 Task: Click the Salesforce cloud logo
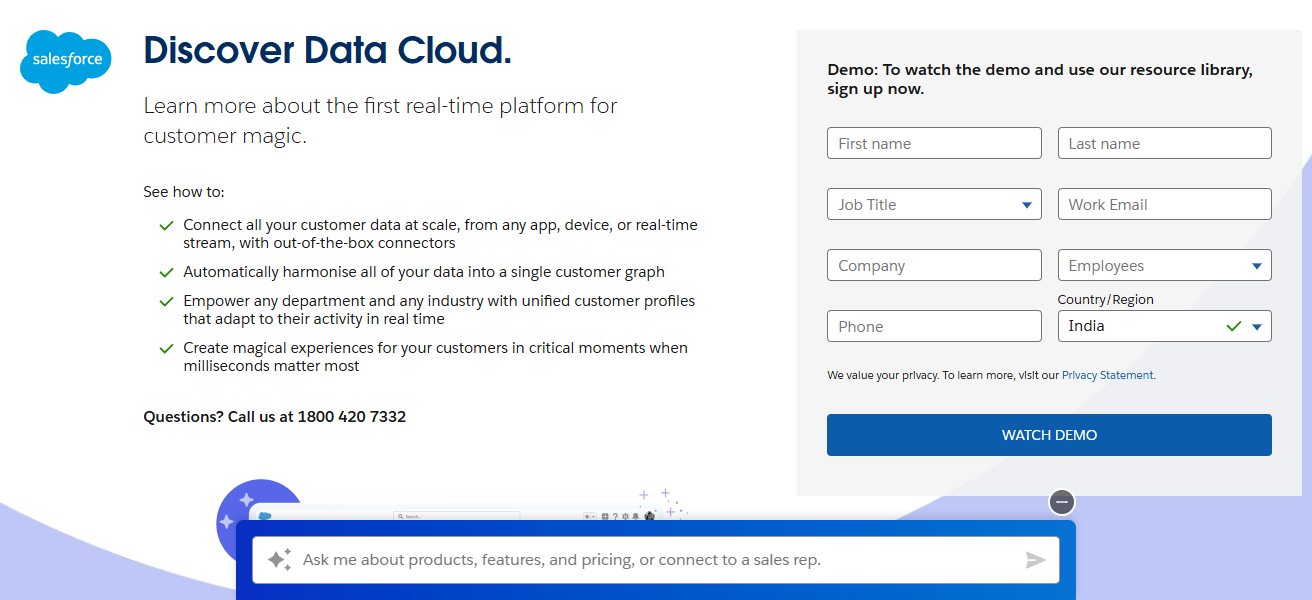(65, 61)
